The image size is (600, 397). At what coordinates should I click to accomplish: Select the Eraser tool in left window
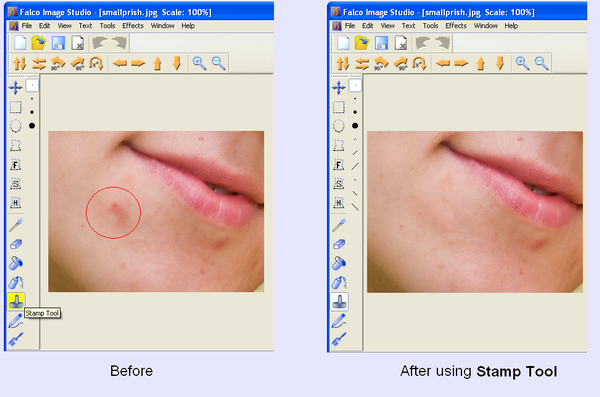click(x=16, y=244)
